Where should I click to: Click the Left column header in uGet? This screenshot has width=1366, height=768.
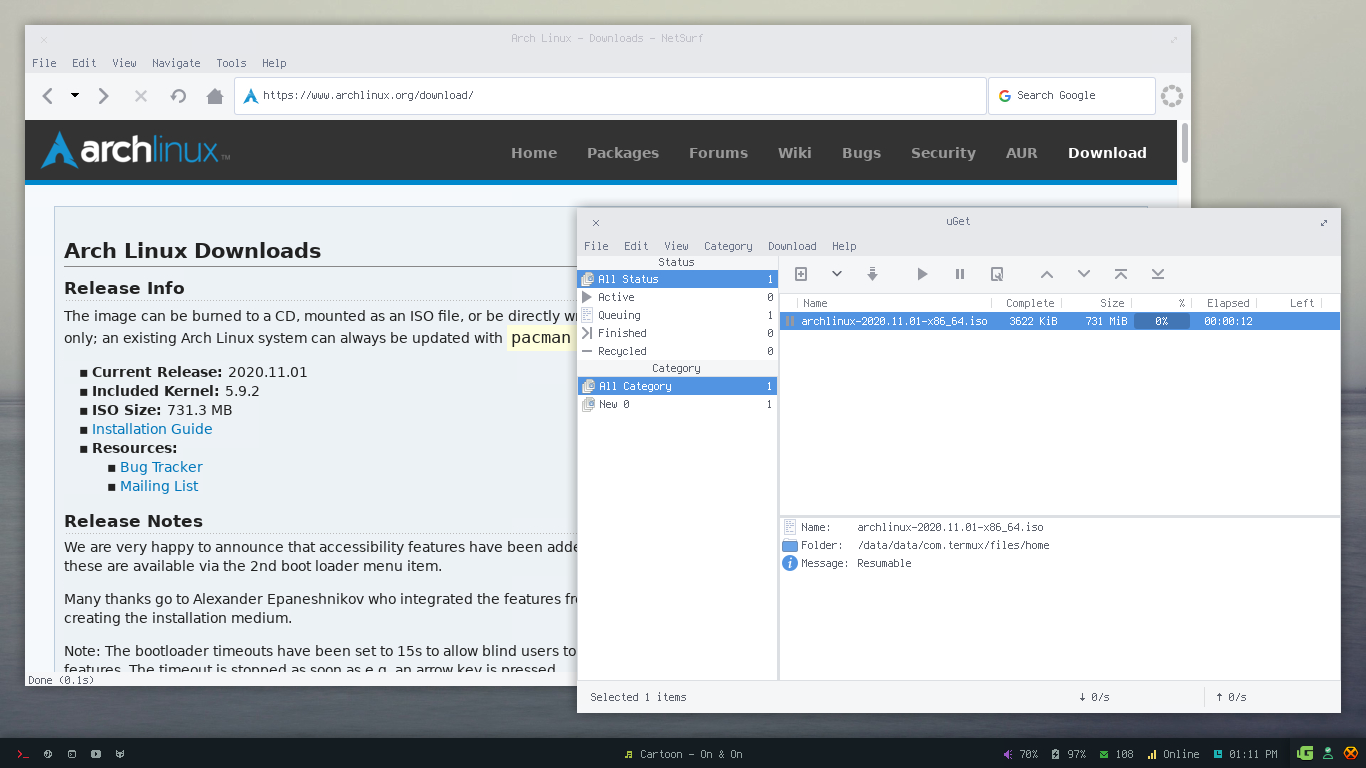pos(1289,303)
